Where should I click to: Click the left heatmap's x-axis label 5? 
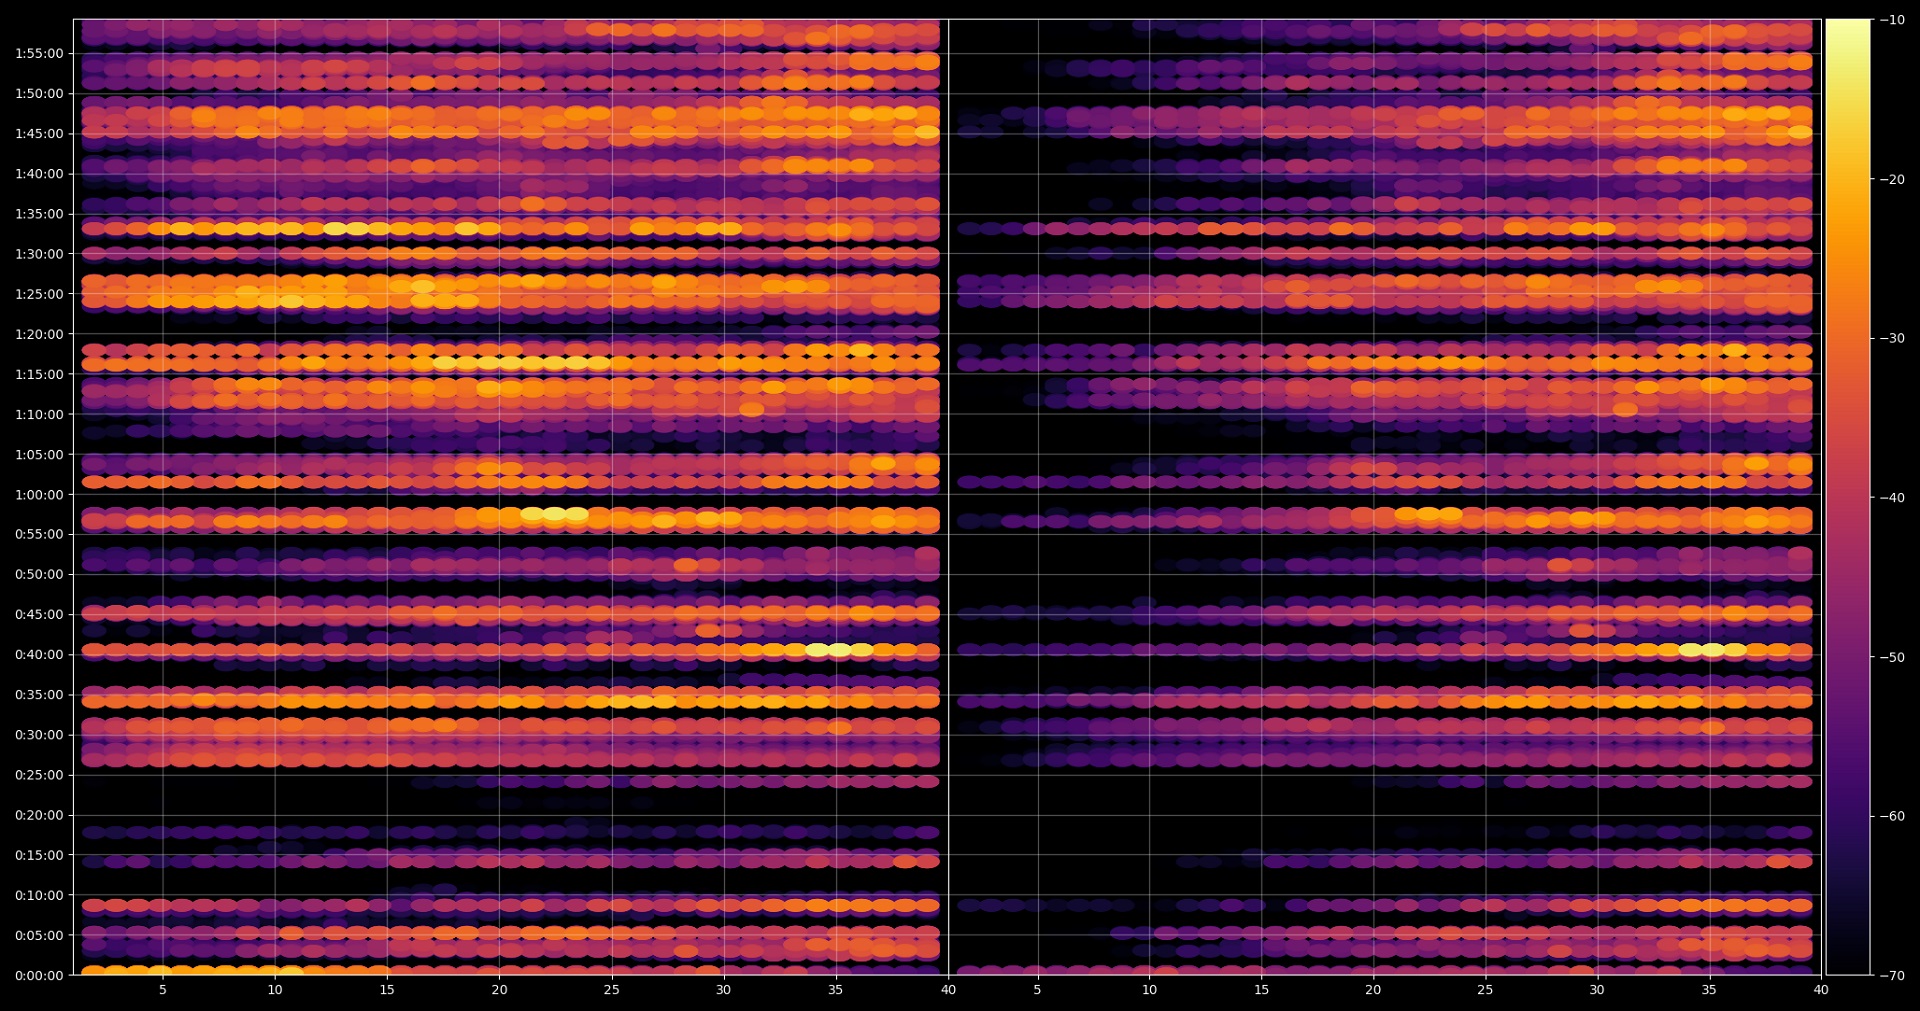point(163,990)
